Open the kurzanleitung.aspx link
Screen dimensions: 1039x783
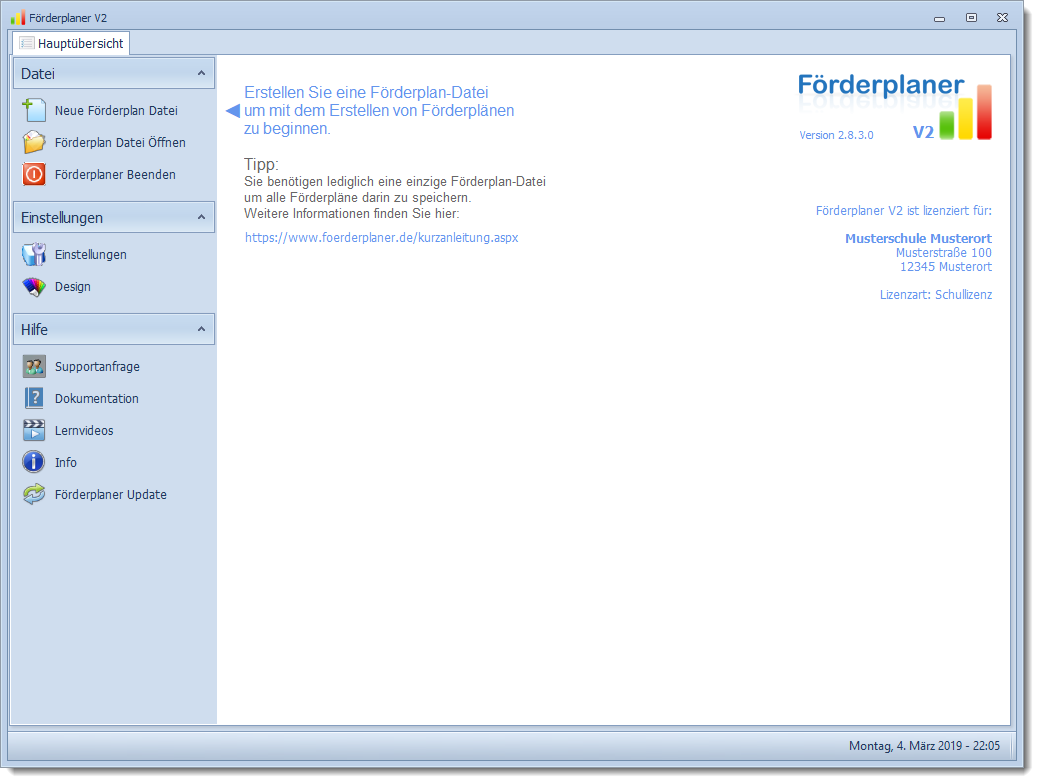(382, 237)
